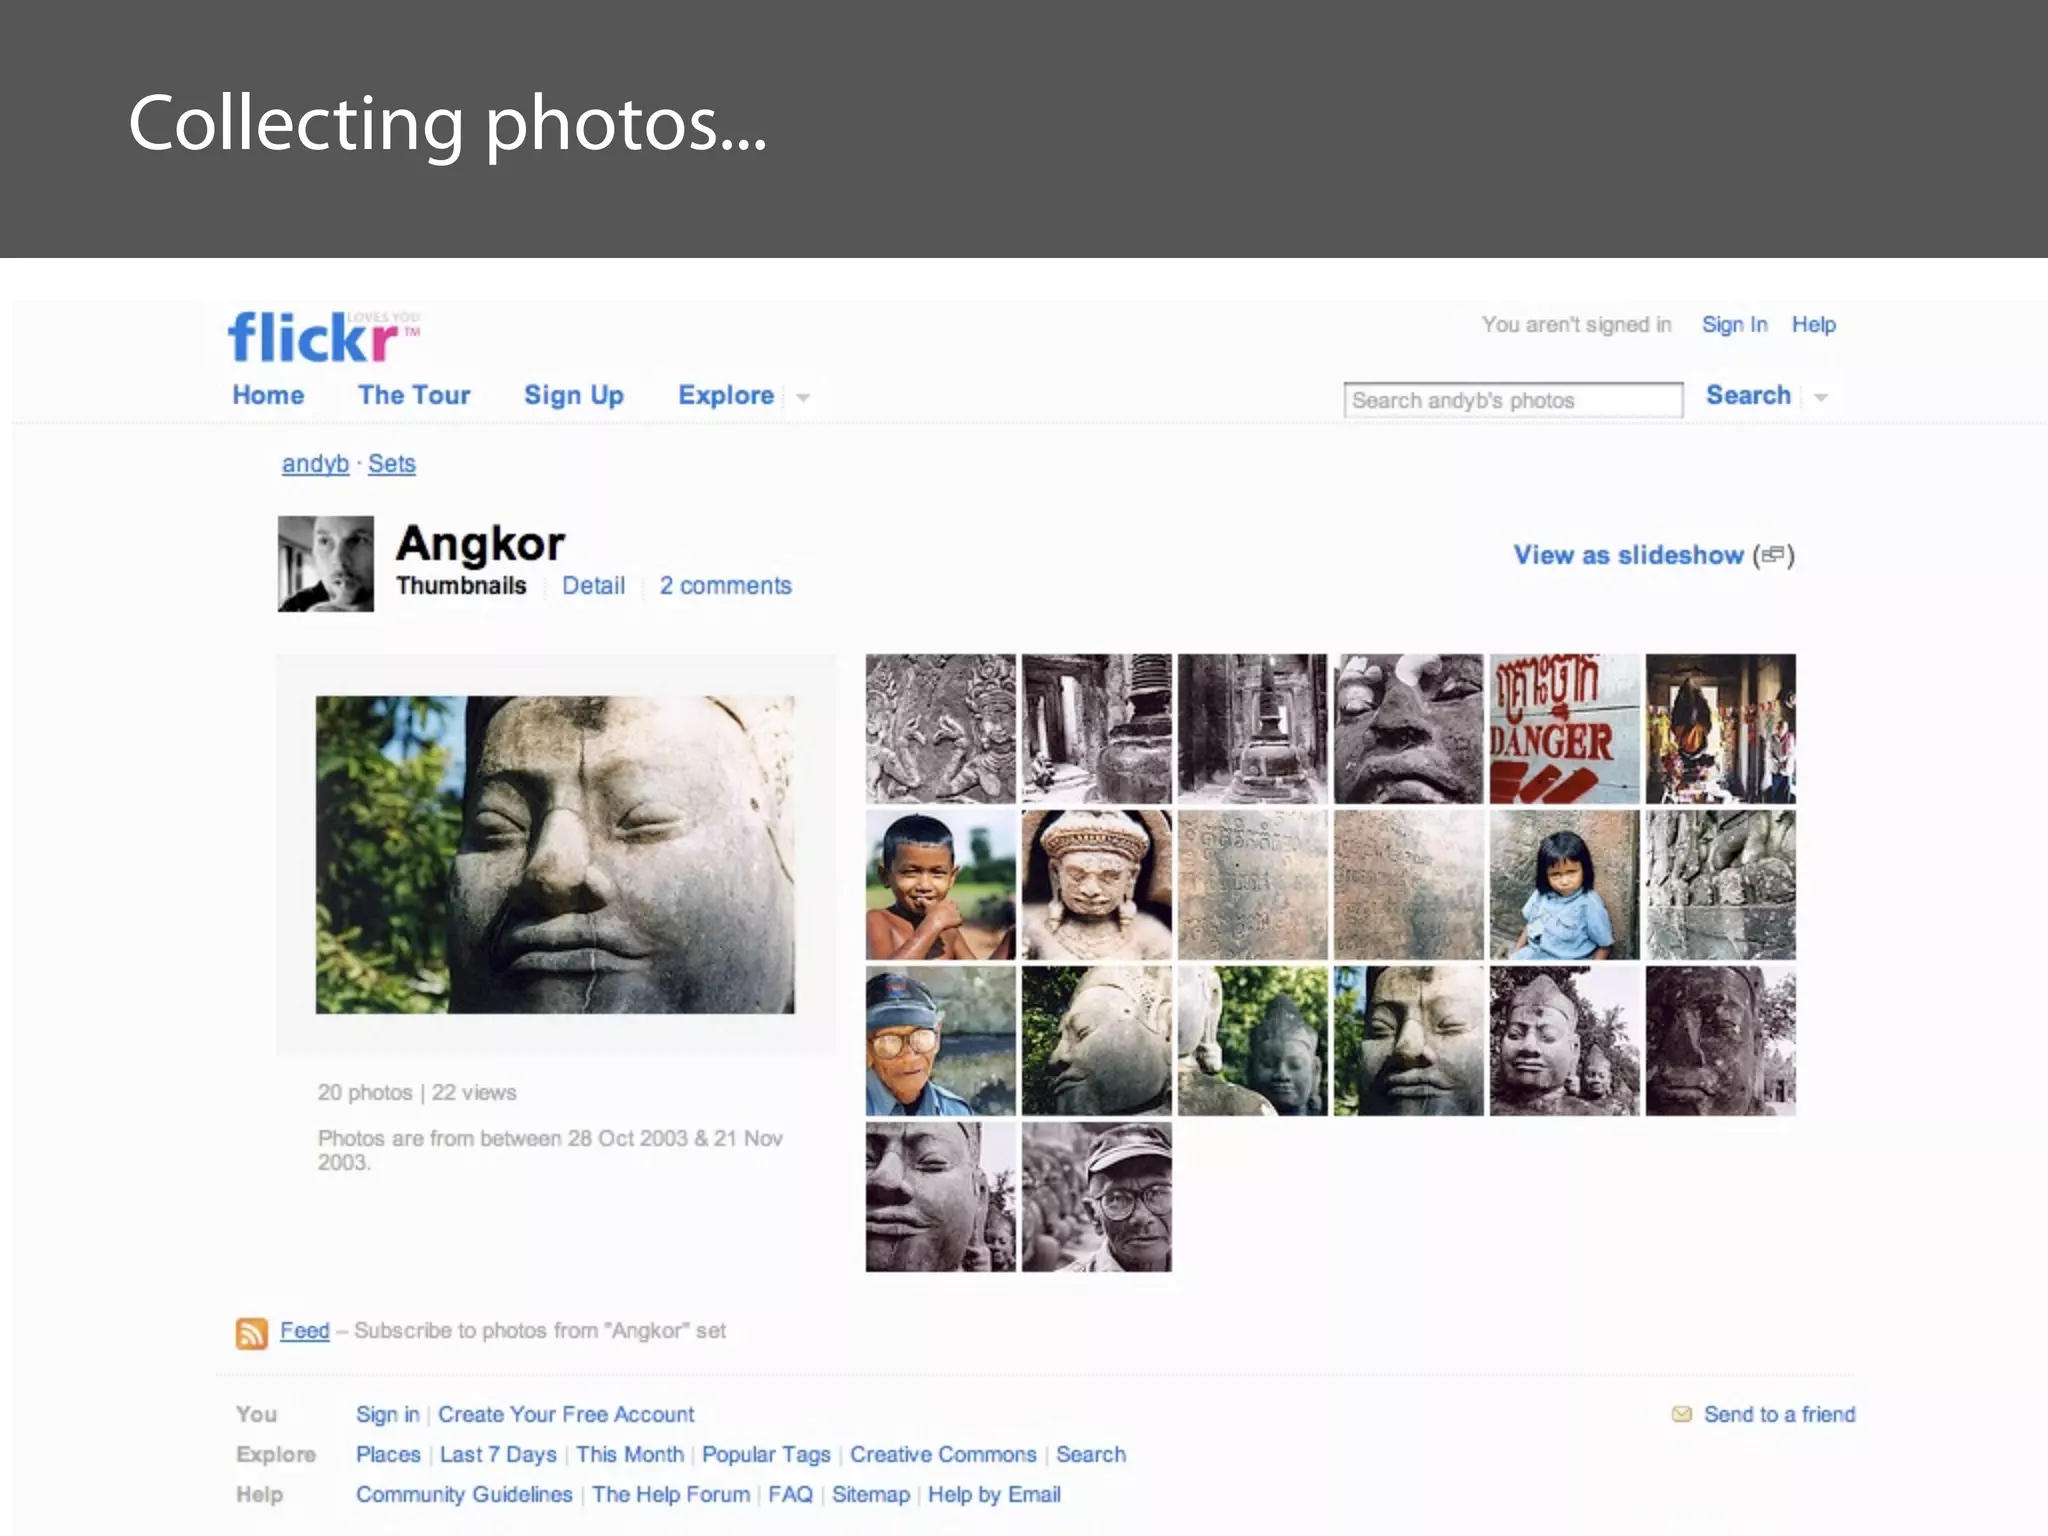Viewport: 2048px width, 1536px height.
Task: Click the Search andyb's photos field
Action: (x=1512, y=400)
